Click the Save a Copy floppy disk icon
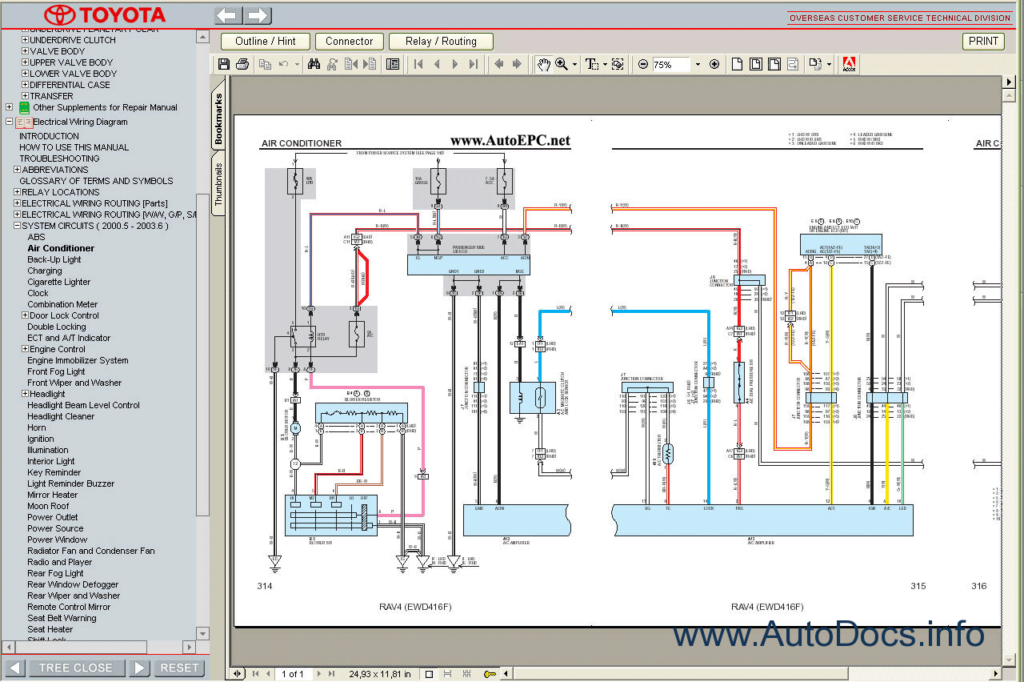 (224, 64)
